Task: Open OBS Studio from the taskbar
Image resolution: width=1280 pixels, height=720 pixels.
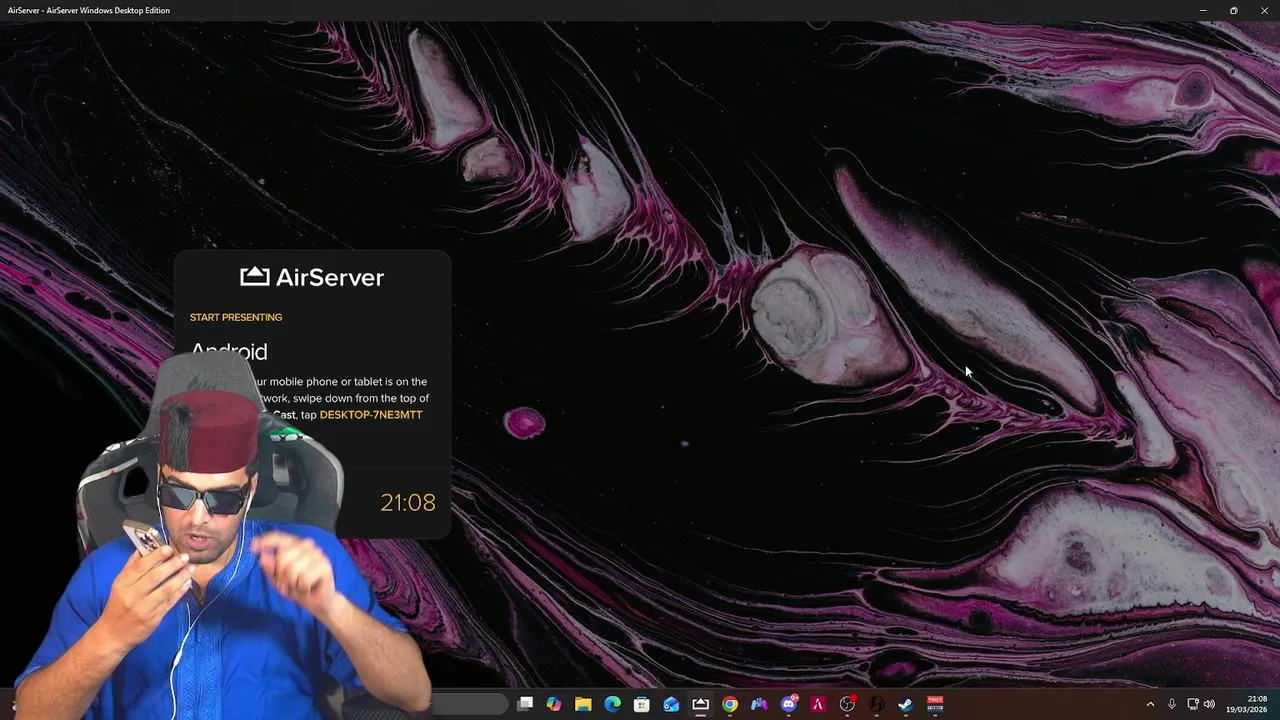Action: 847,704
